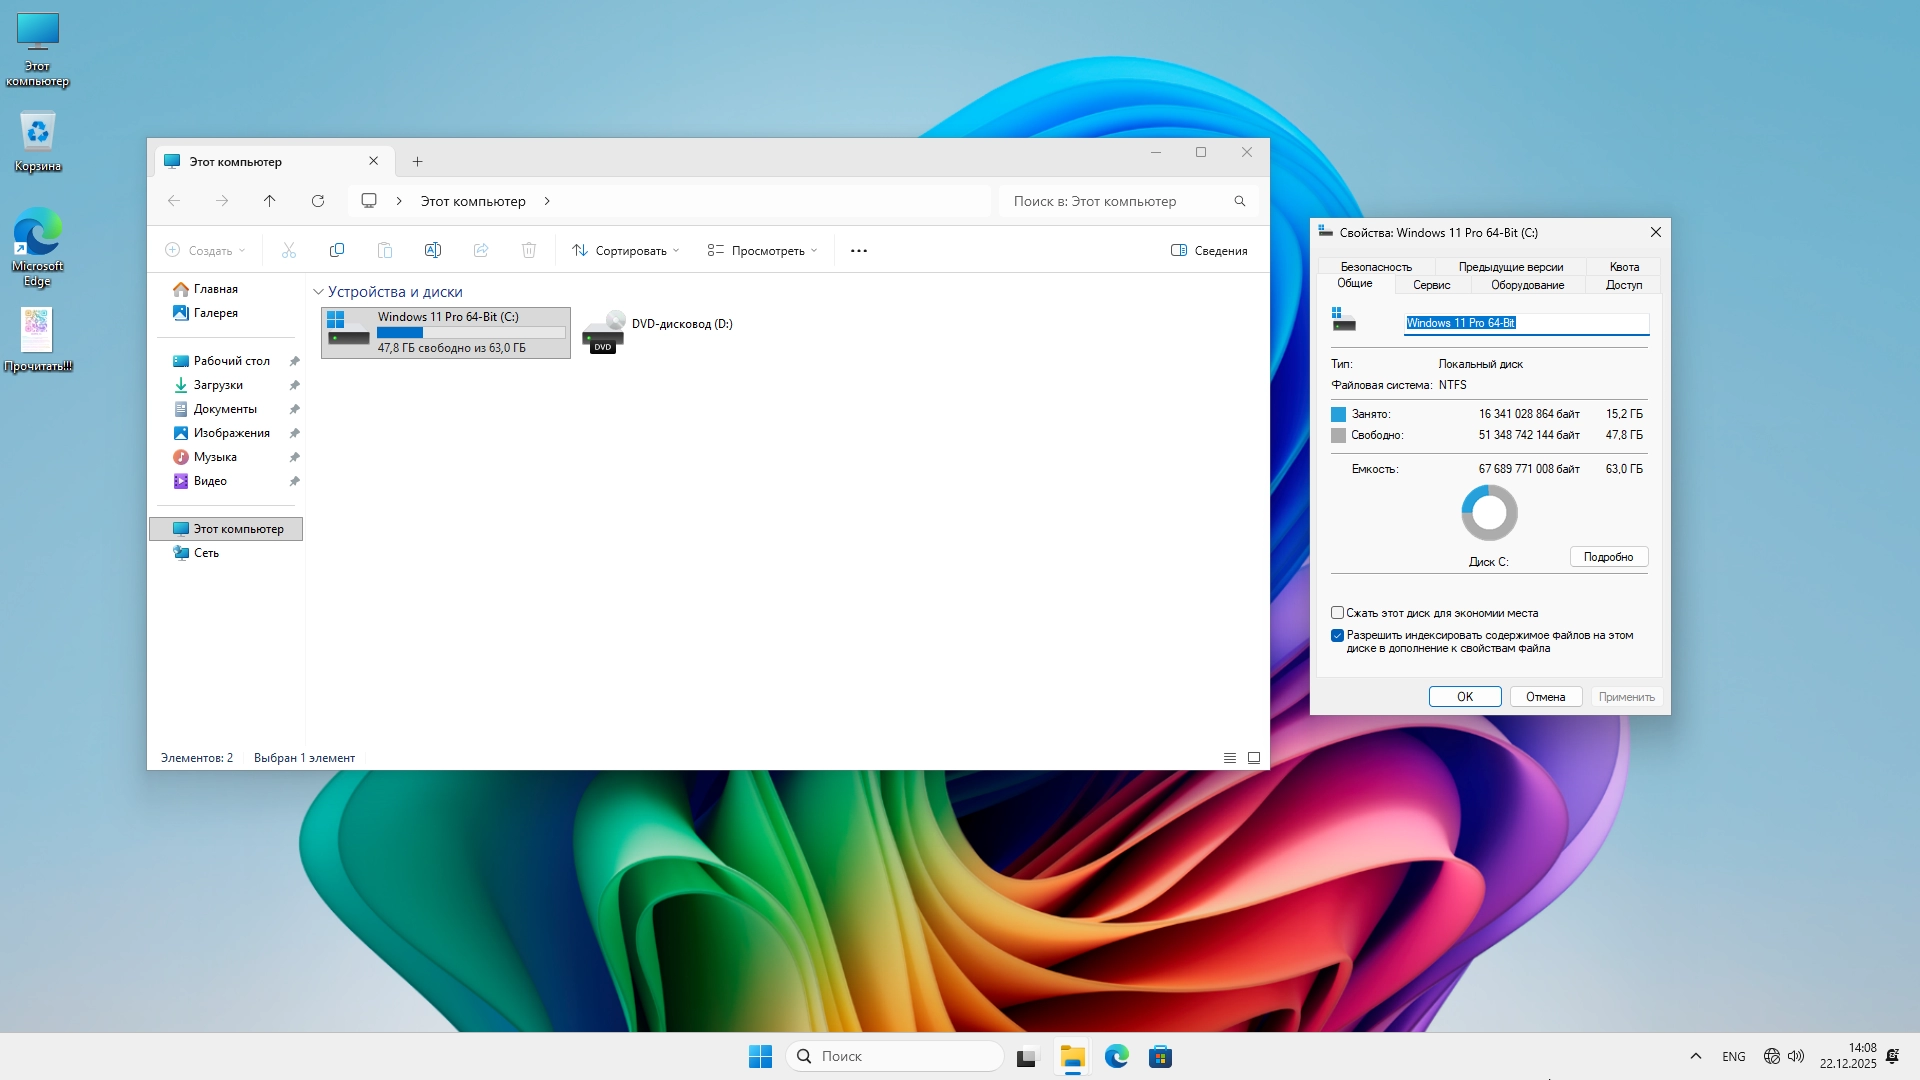Uncheck allow indexing file contents checkbox
The height and width of the screenshot is (1080, 1920).
(1337, 636)
